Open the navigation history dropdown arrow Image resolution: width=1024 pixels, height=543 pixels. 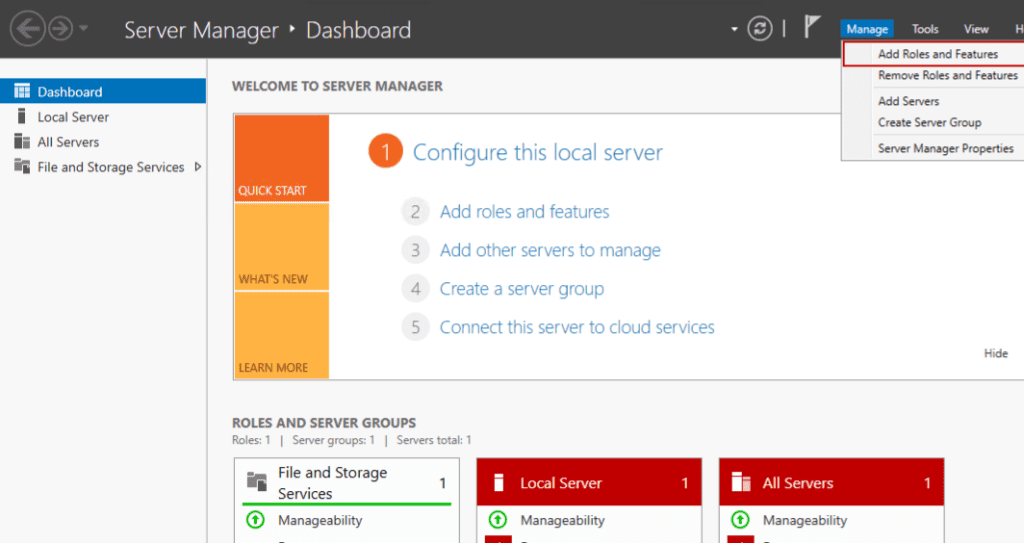click(x=83, y=29)
